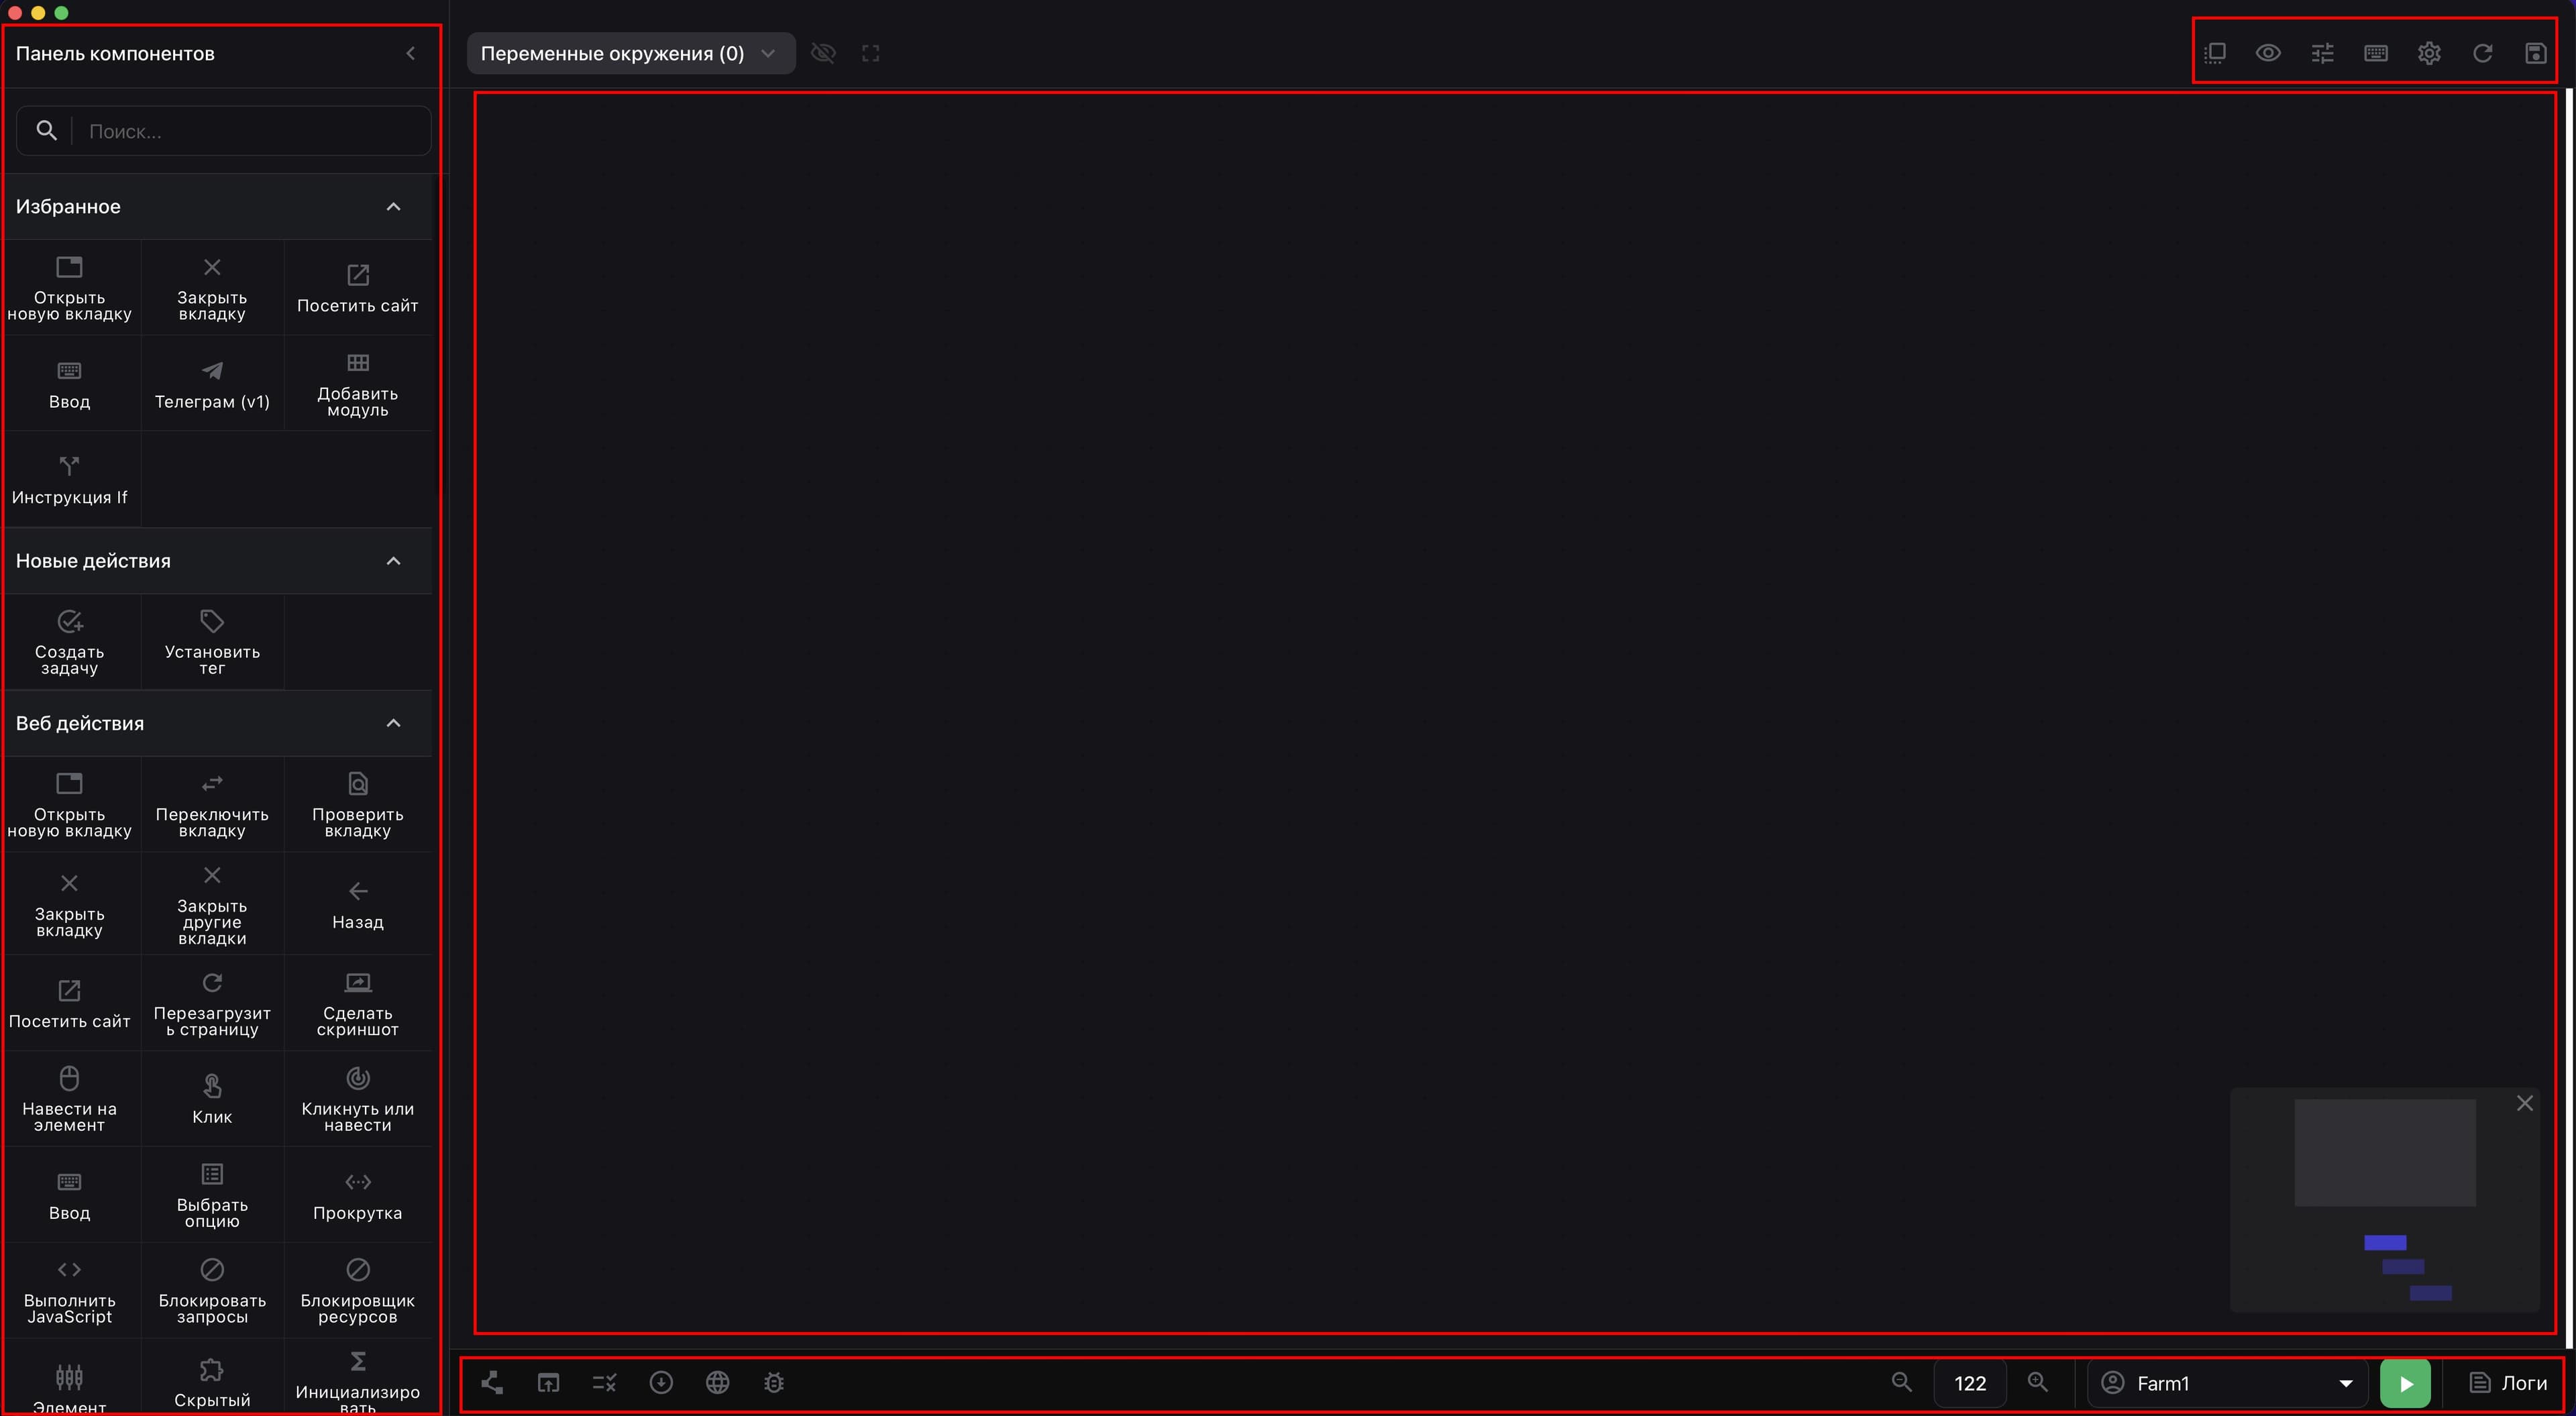
Task: Select Ввод in Веб действия section
Action: [x=69, y=1195]
